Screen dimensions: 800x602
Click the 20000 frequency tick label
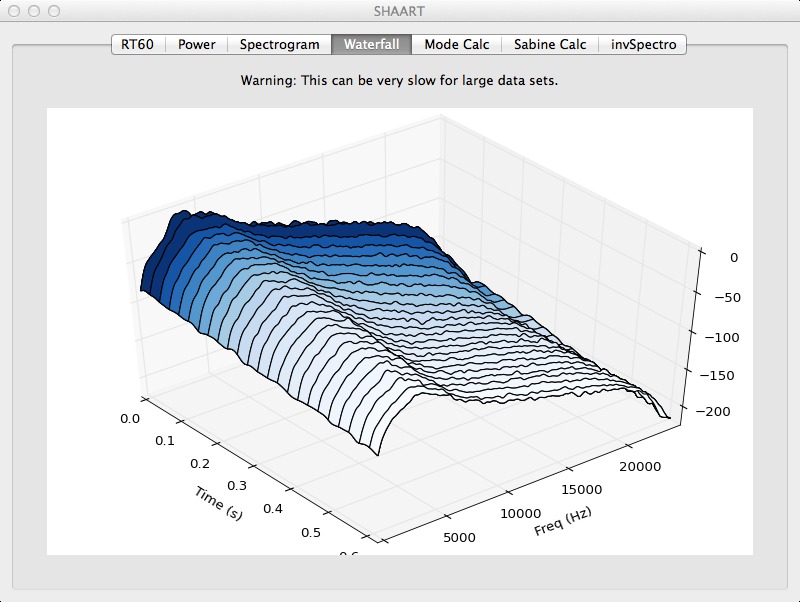pyautogui.click(x=640, y=467)
